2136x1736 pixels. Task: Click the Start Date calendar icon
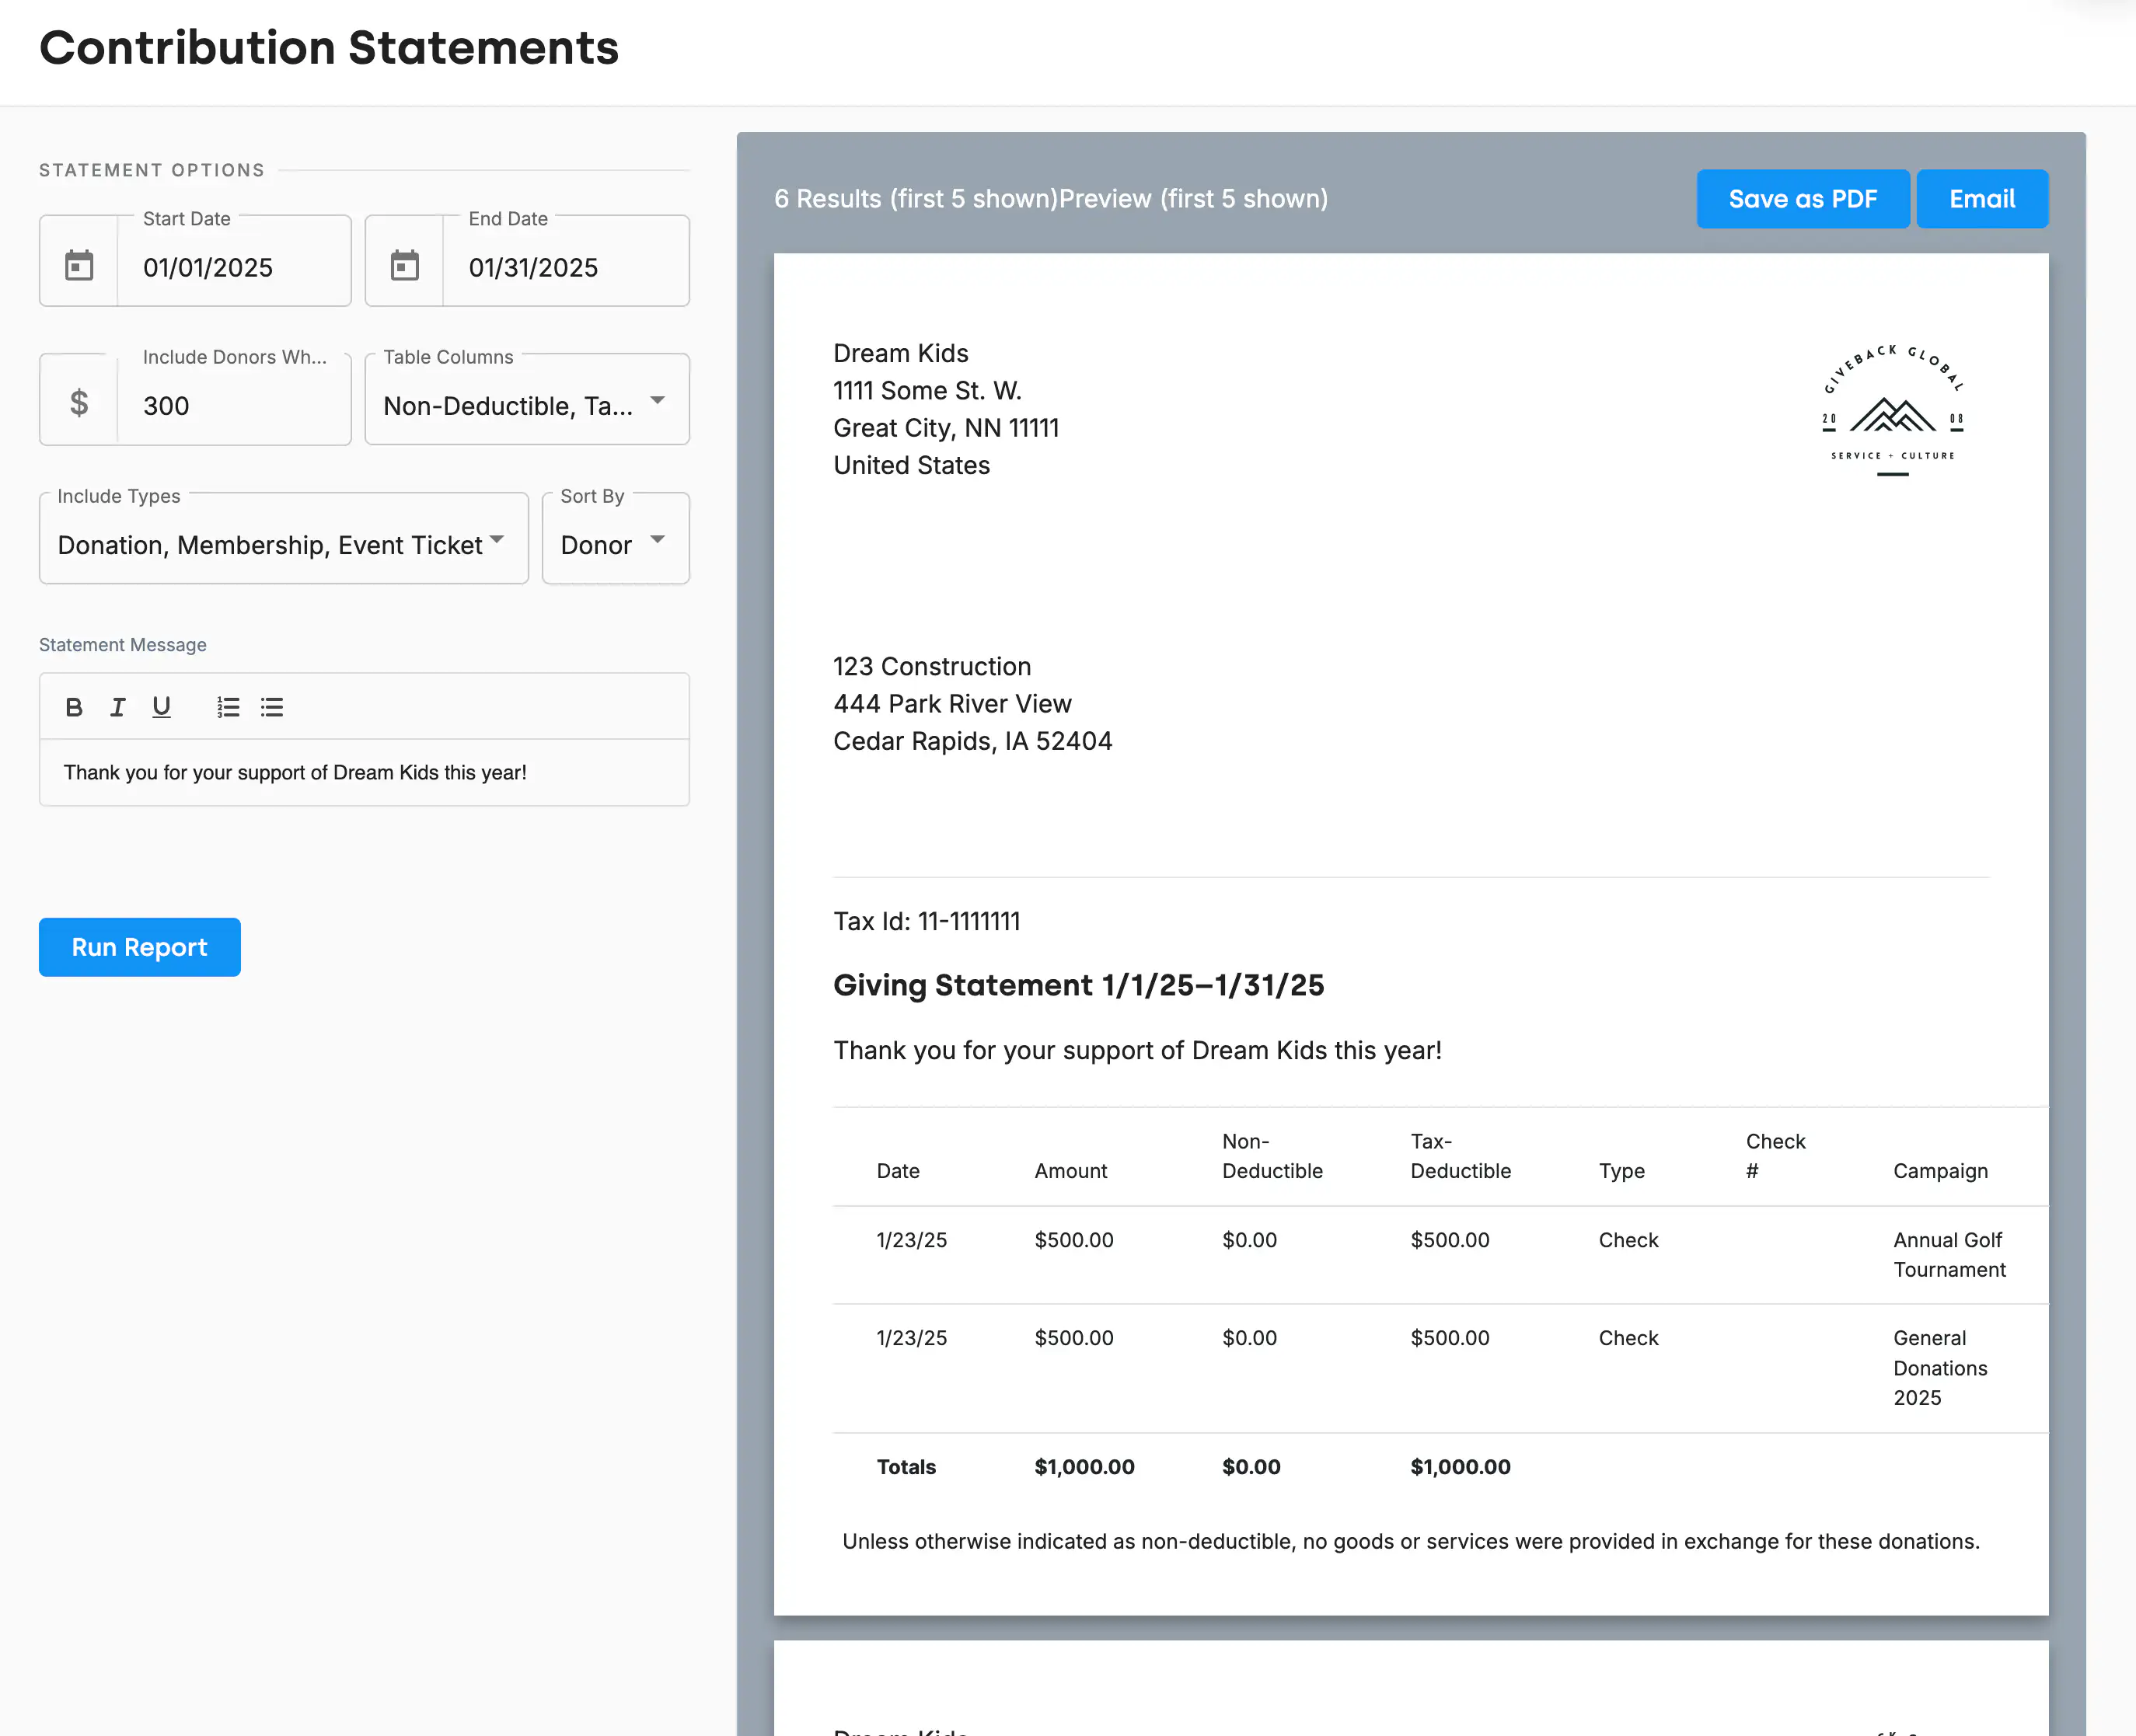[x=79, y=266]
